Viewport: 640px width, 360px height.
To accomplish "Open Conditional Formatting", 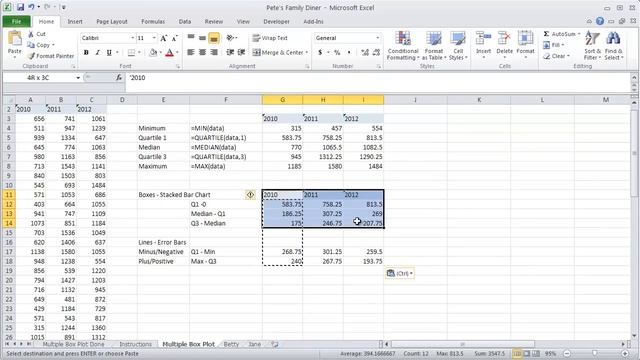I will click(403, 46).
